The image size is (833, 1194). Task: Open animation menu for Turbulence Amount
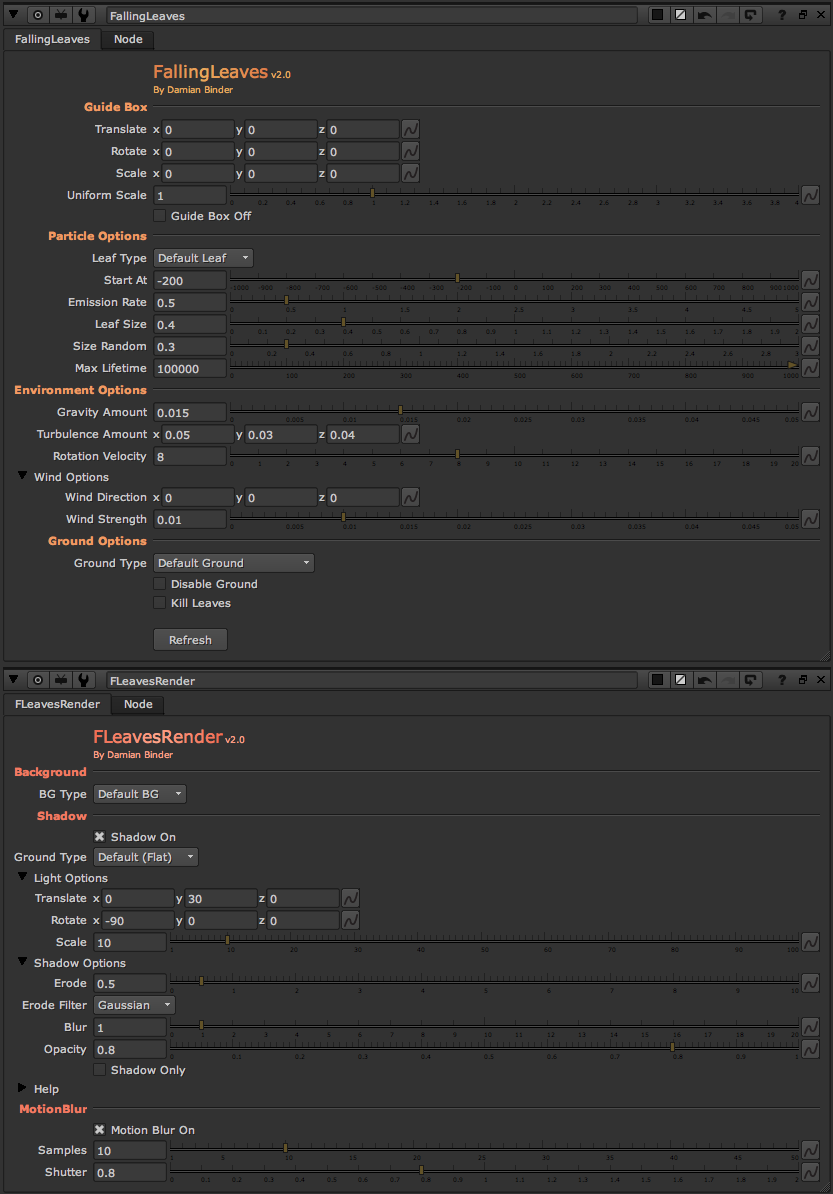click(410, 434)
